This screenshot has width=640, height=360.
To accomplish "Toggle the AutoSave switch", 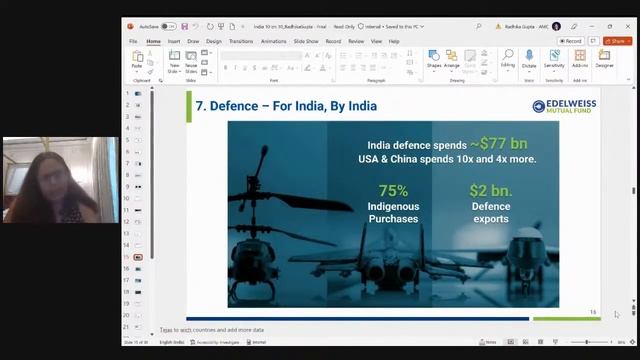I will click(169, 27).
